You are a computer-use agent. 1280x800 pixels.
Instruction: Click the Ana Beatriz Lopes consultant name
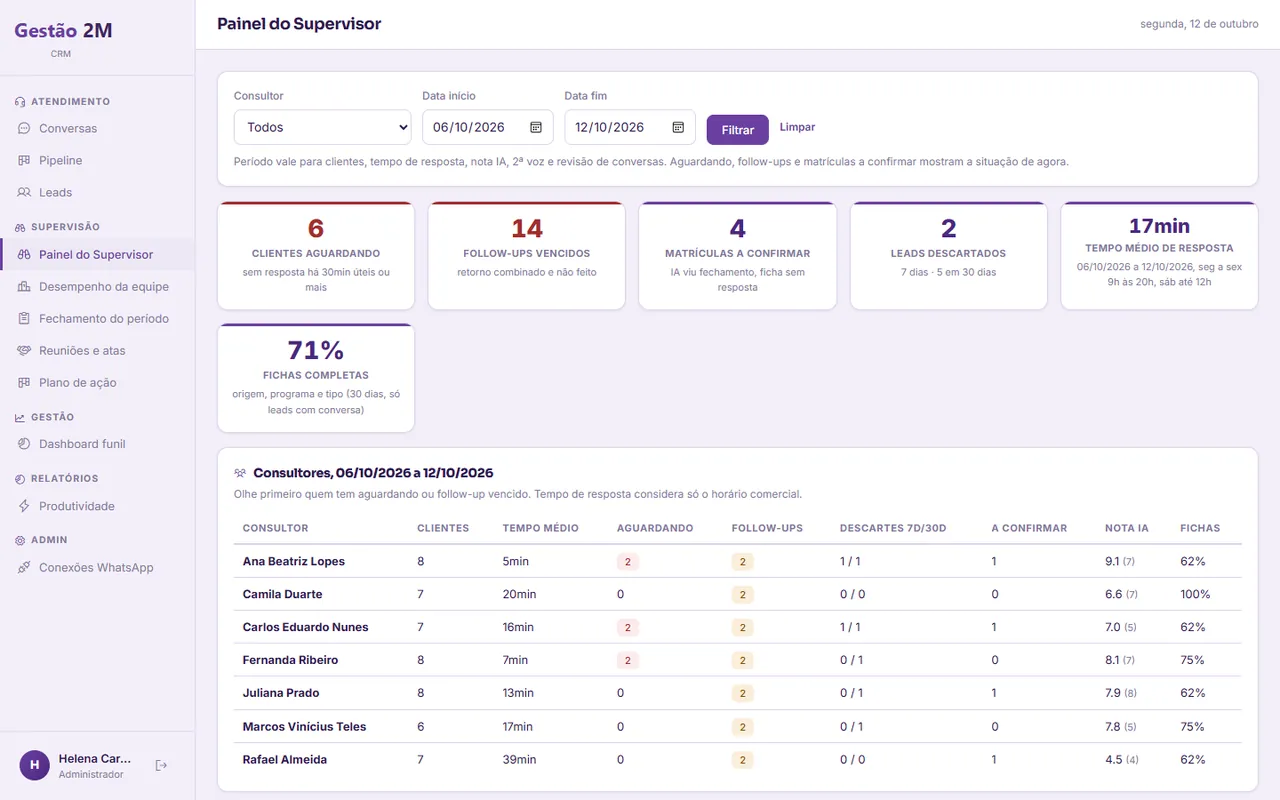[294, 561]
